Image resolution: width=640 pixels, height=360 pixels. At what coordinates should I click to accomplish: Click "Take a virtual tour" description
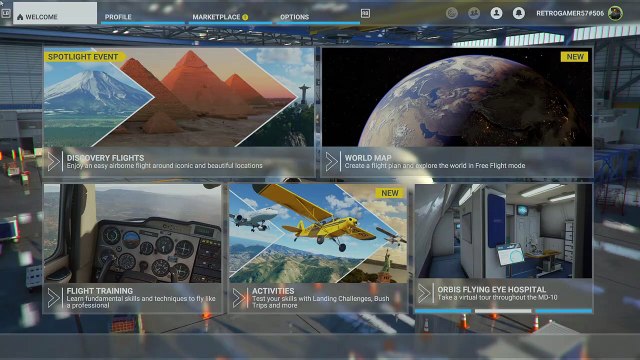pos(497,298)
